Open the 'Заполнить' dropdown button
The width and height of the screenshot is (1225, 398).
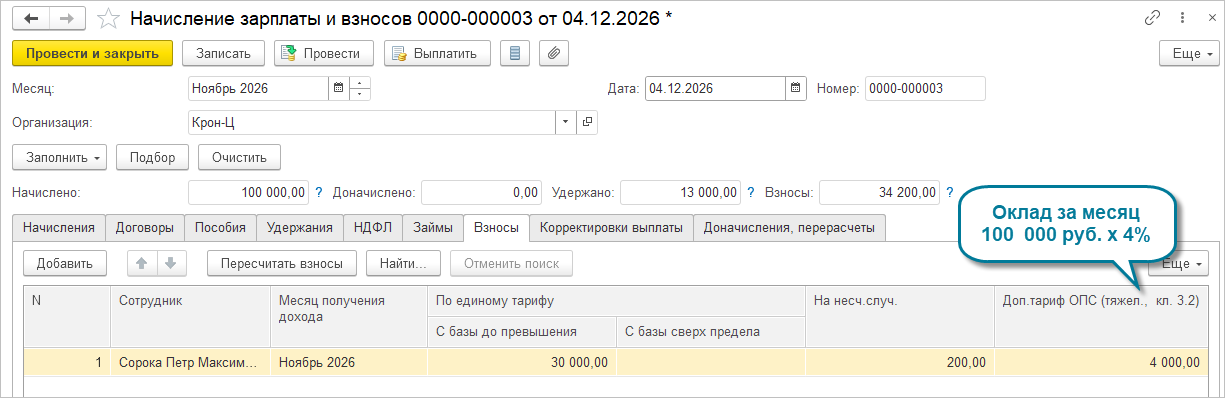[x=59, y=157]
